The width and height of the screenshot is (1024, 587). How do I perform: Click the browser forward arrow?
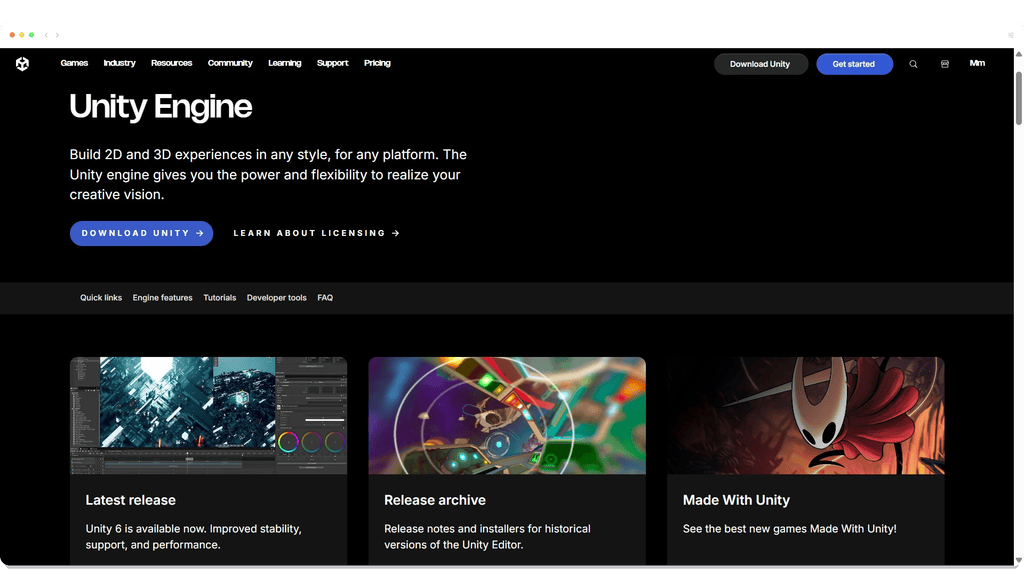(57, 35)
